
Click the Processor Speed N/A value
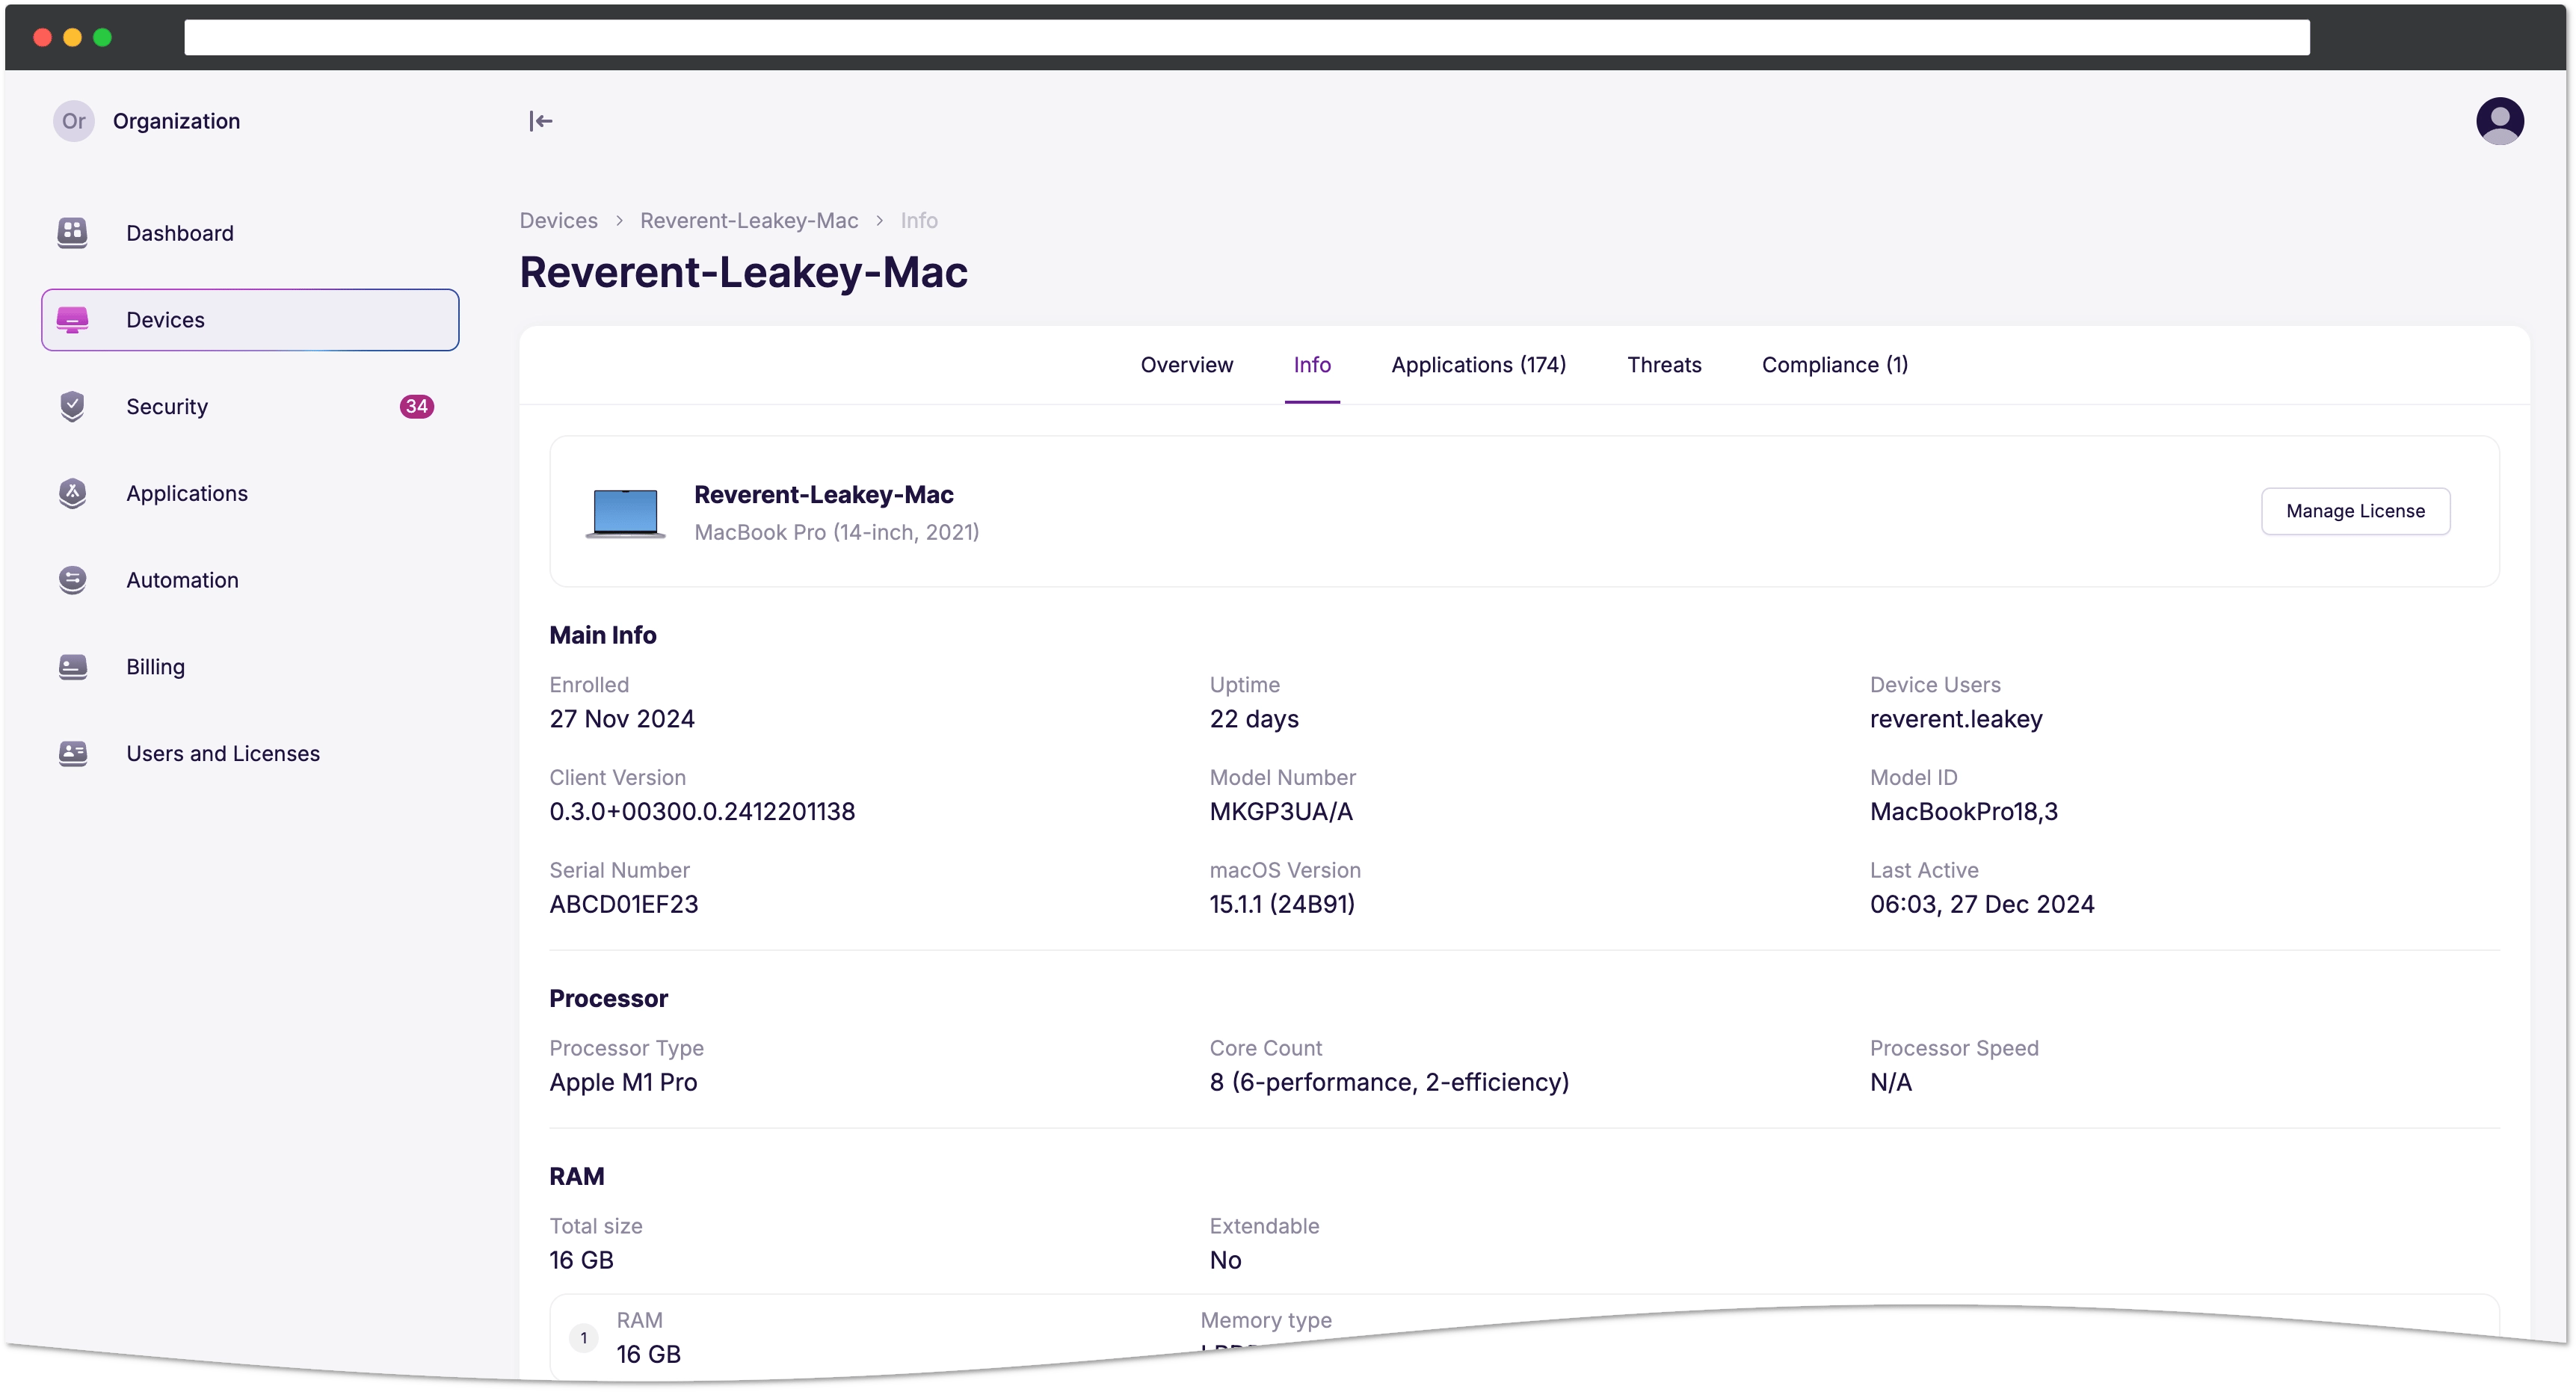[1890, 1082]
